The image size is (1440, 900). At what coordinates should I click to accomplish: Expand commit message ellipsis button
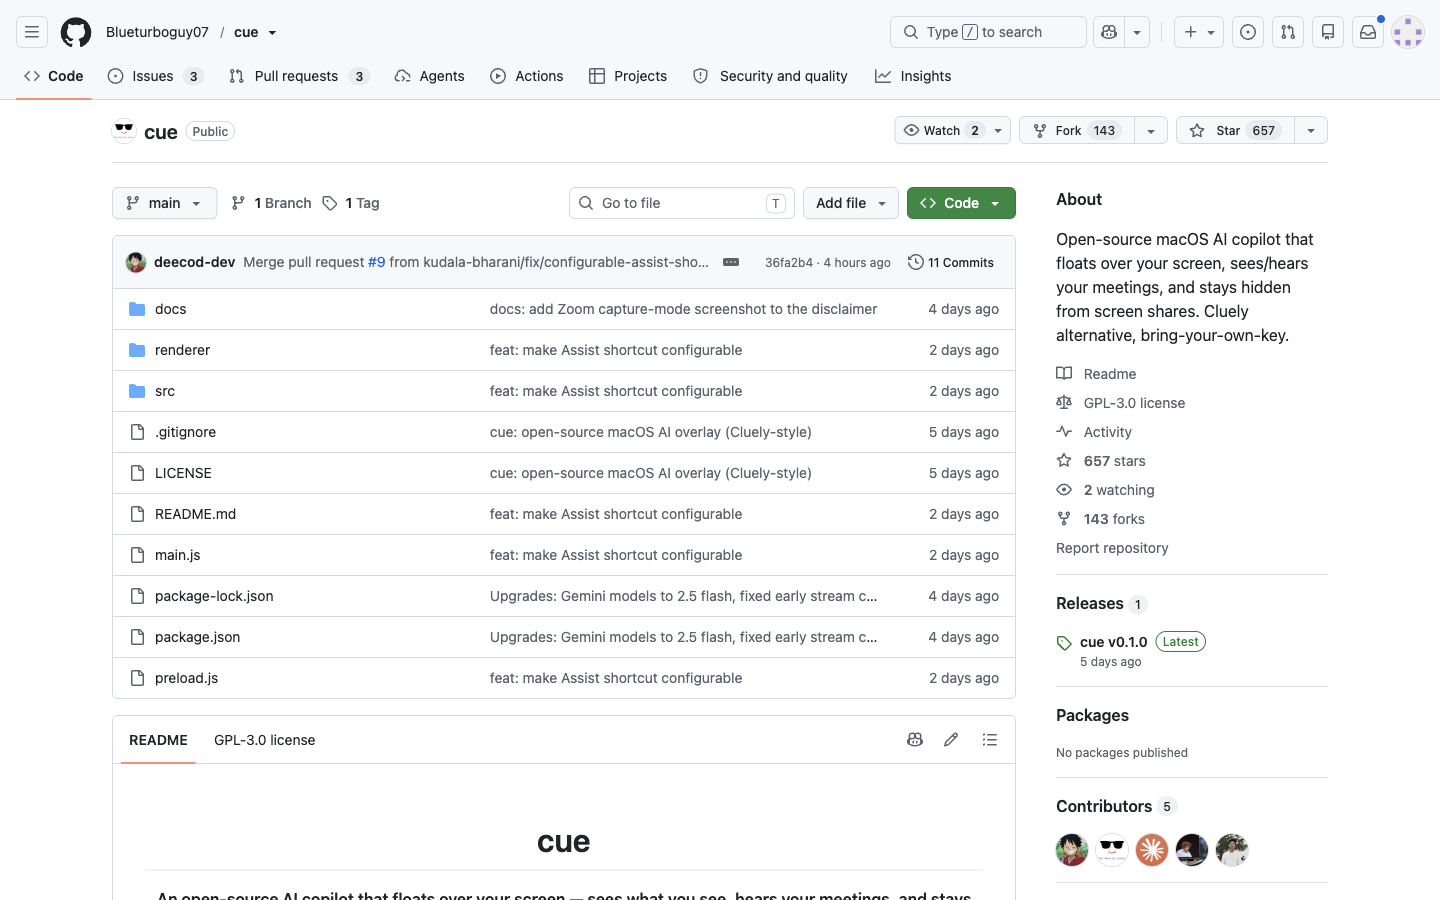point(731,262)
